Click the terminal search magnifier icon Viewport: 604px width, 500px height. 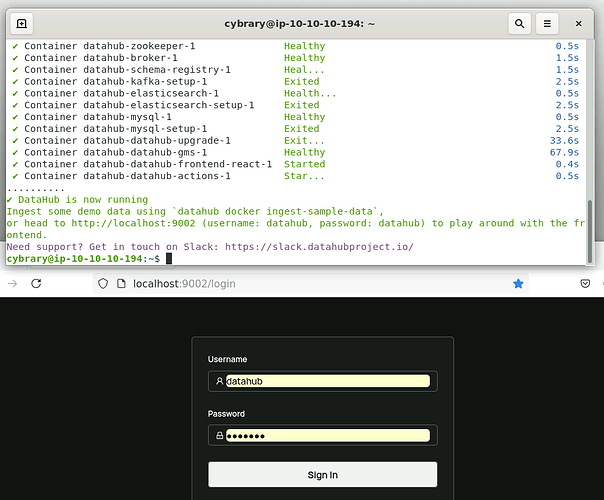(x=520, y=23)
